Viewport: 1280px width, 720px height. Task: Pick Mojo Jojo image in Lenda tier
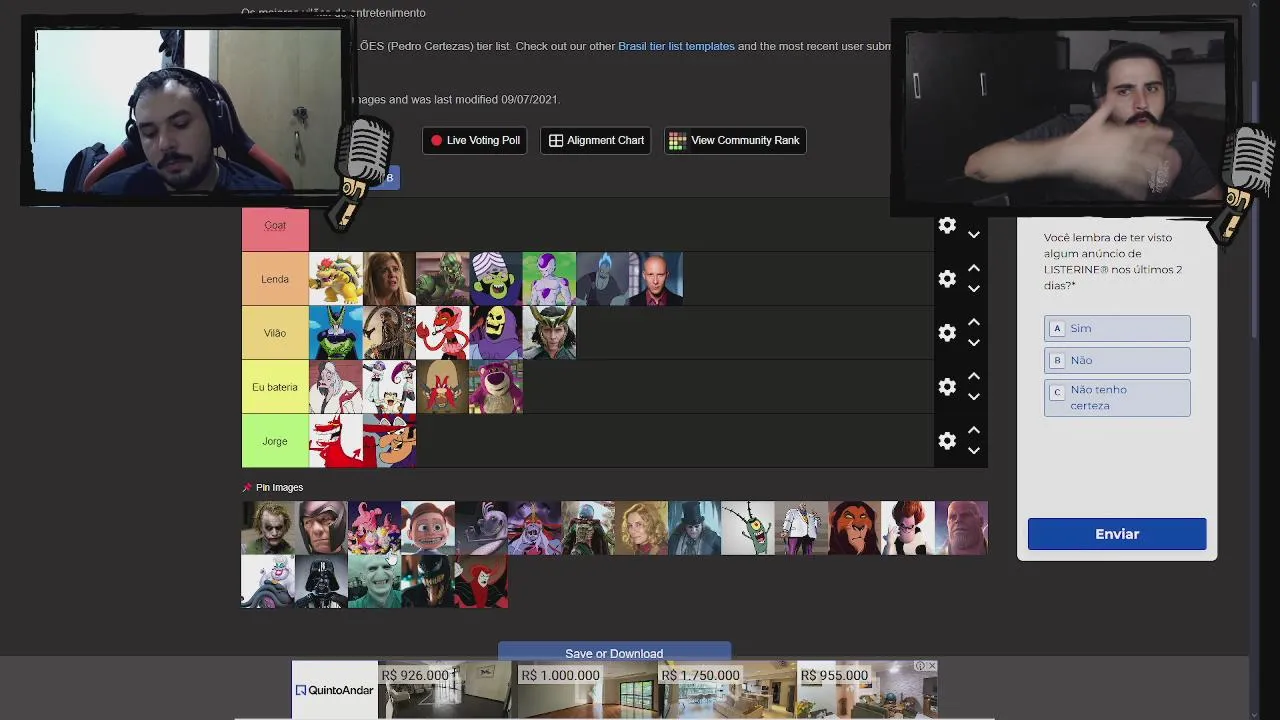tap(495, 279)
